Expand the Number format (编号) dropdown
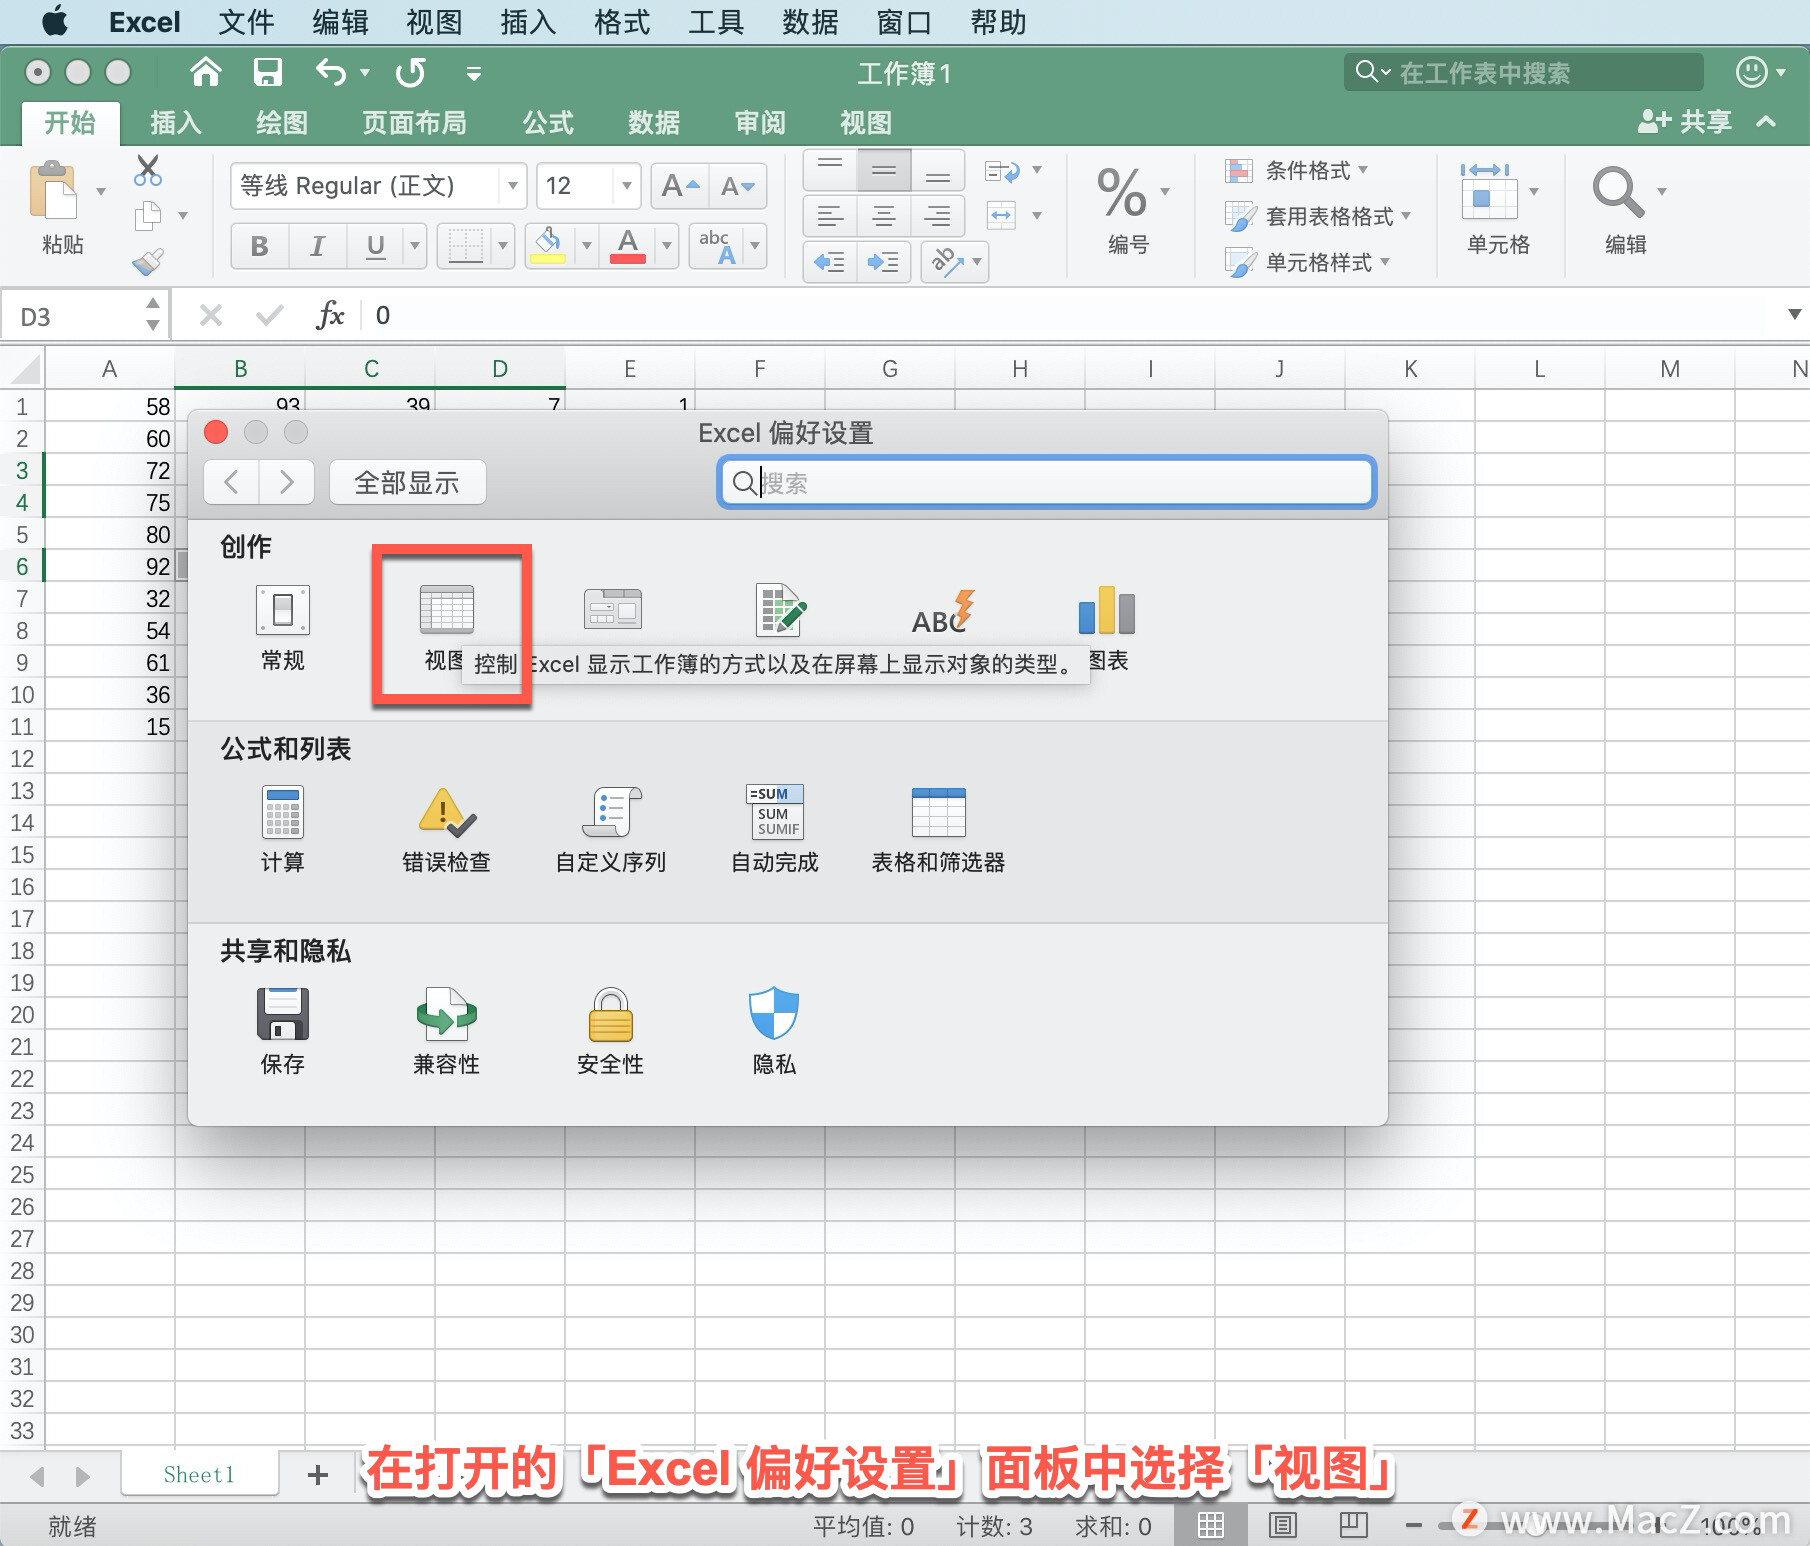Viewport: 1810px width, 1546px height. point(1165,191)
